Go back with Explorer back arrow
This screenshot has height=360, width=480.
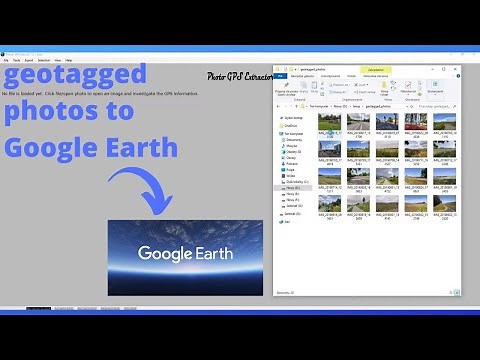(x=278, y=106)
